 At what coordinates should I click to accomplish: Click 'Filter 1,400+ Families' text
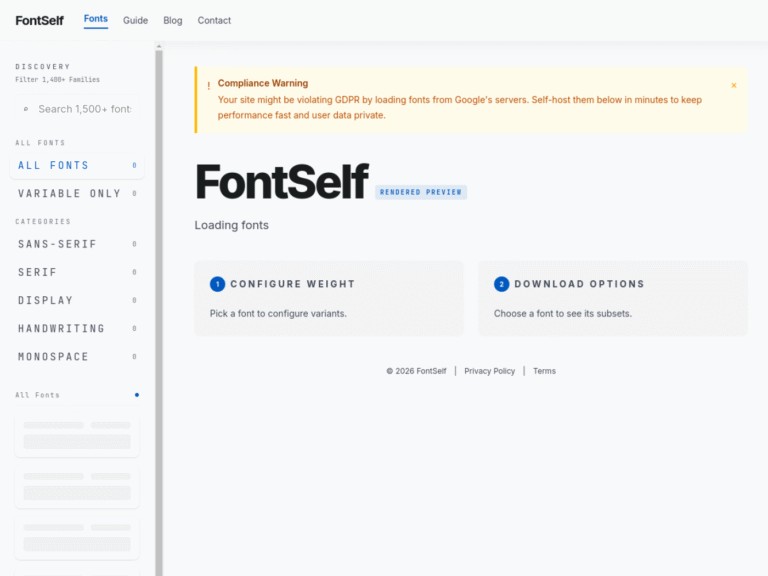pos(57,79)
